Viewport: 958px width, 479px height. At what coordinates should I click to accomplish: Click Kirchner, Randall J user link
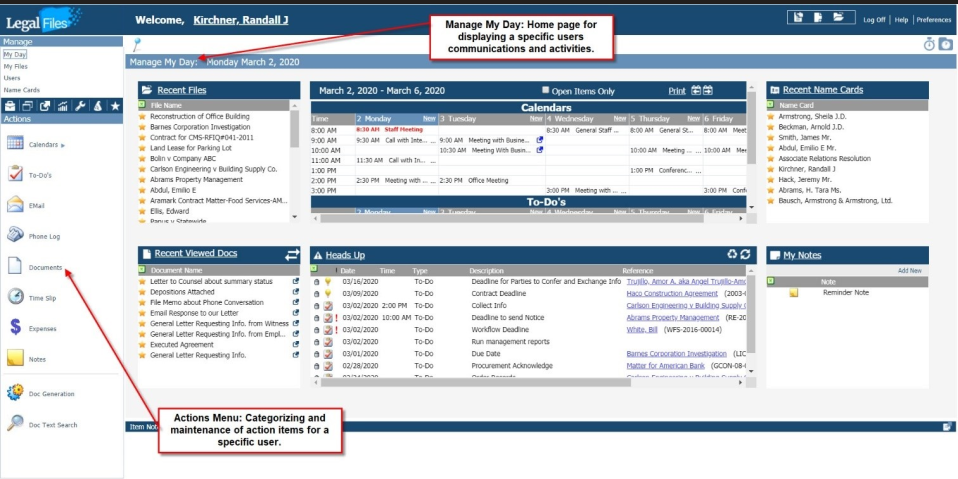click(241, 20)
